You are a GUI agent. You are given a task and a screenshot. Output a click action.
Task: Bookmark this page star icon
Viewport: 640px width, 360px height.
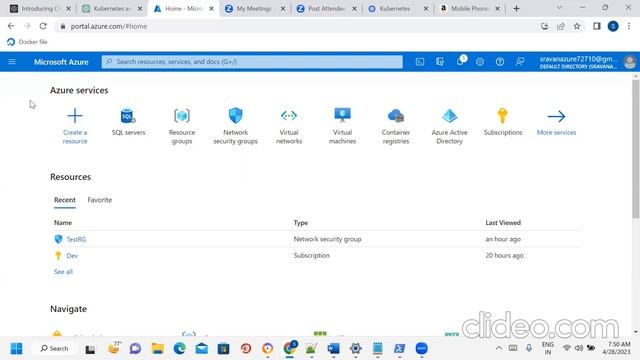click(x=577, y=26)
